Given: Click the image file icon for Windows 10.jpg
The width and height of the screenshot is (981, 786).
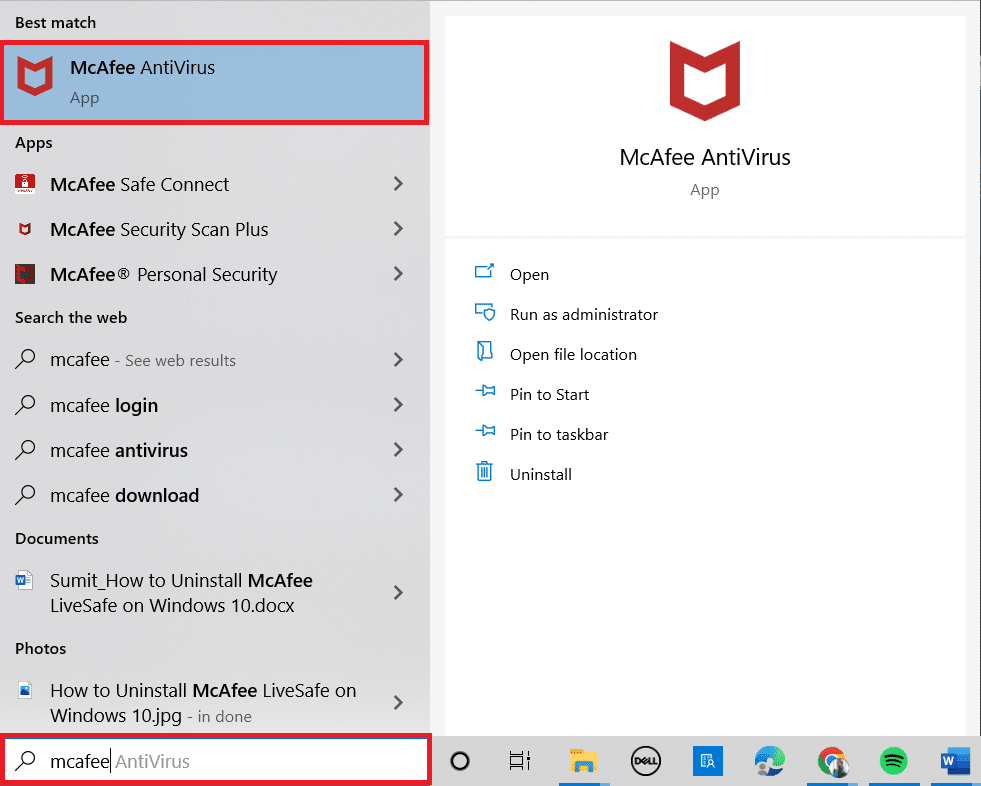Looking at the screenshot, I should [x=25, y=690].
